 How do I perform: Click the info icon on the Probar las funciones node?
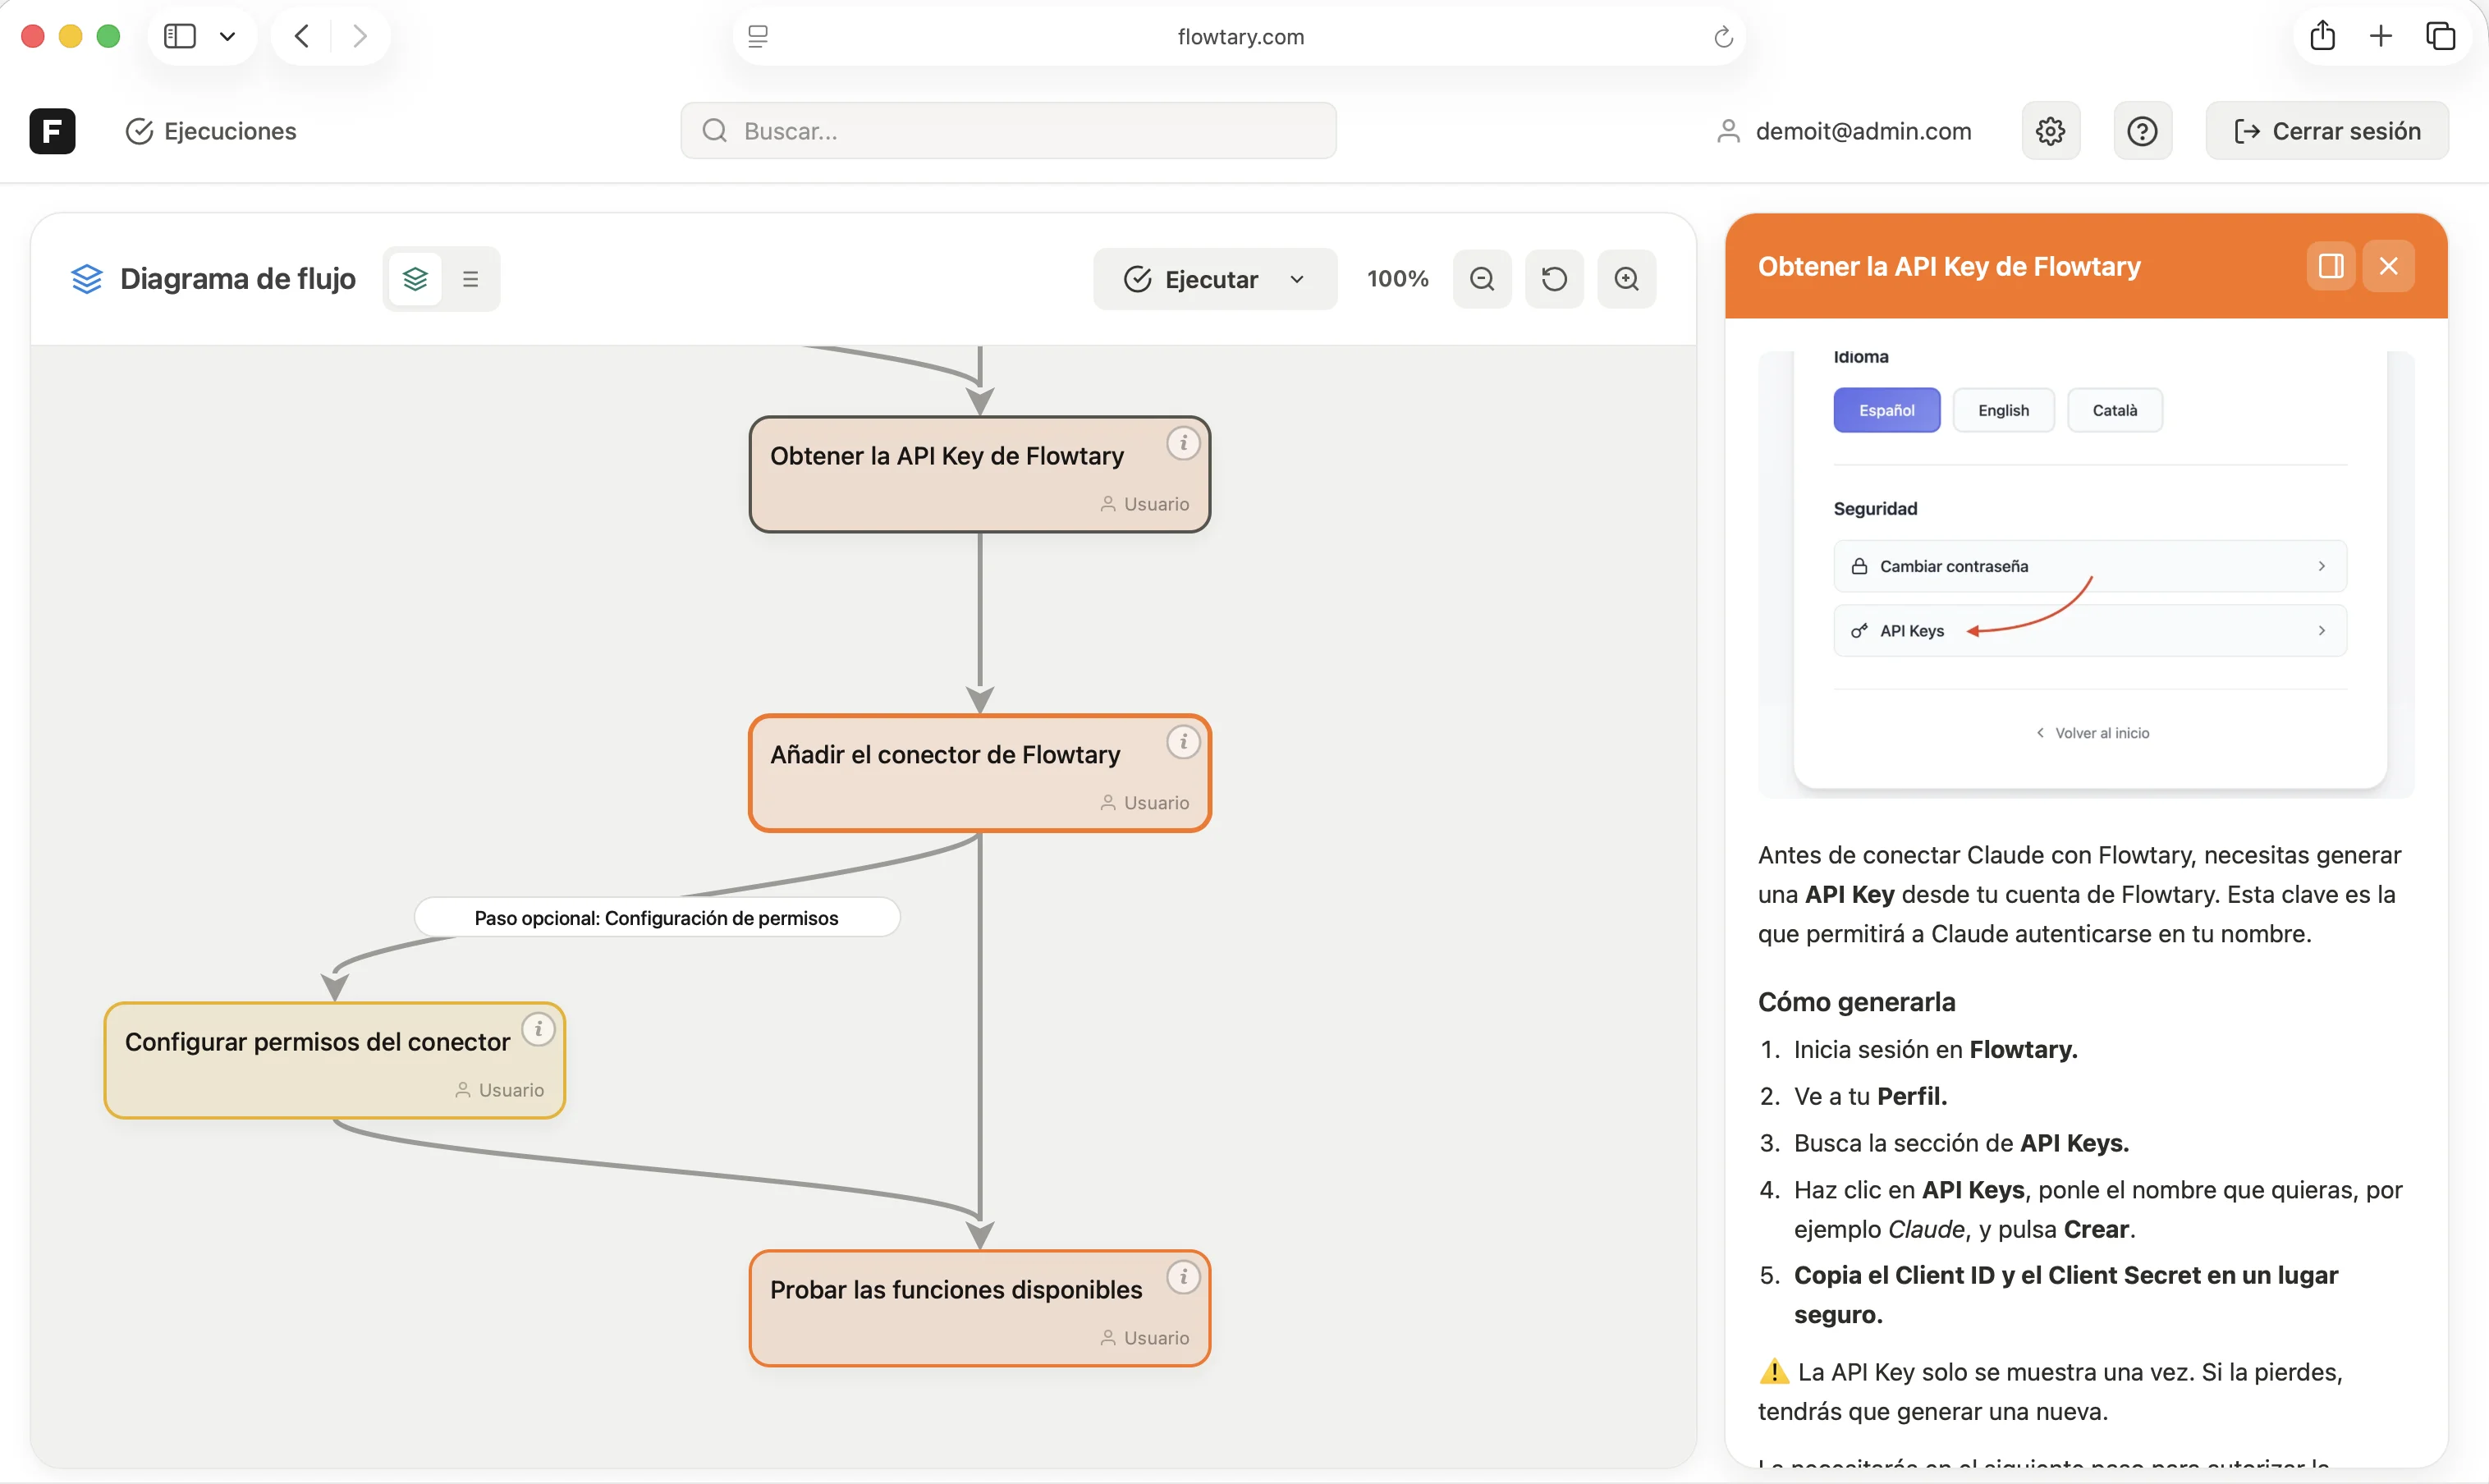point(1183,1277)
